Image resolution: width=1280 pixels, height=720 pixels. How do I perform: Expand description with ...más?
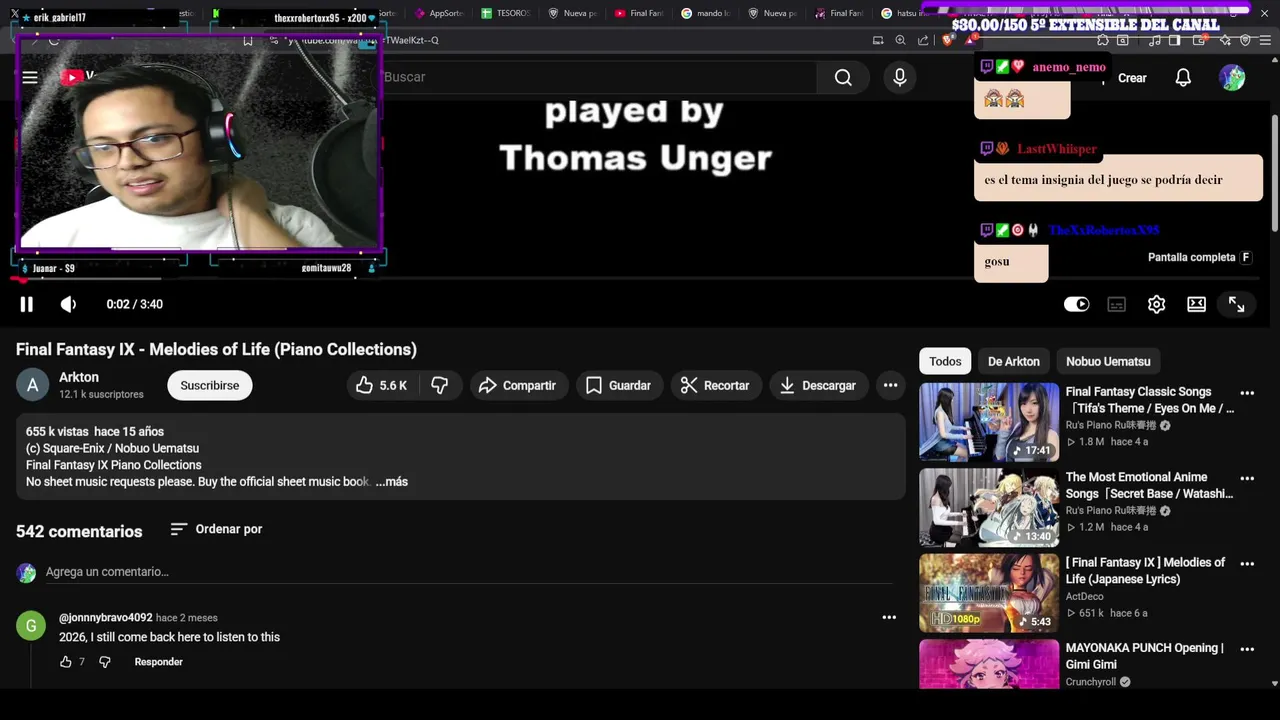[392, 482]
